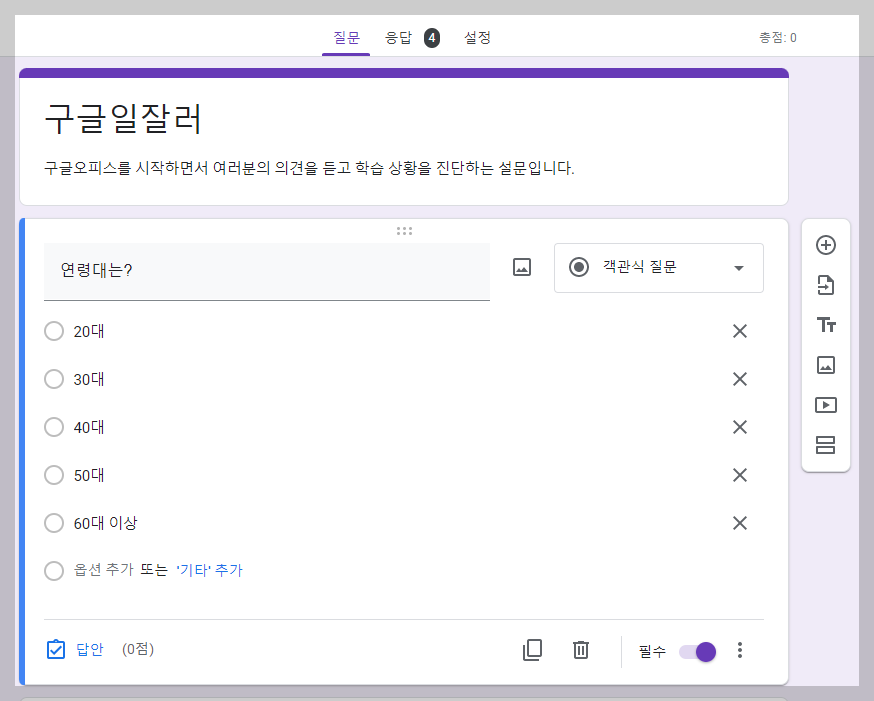Import questions using the side toolbar icon
The image size is (874, 701).
(x=826, y=285)
